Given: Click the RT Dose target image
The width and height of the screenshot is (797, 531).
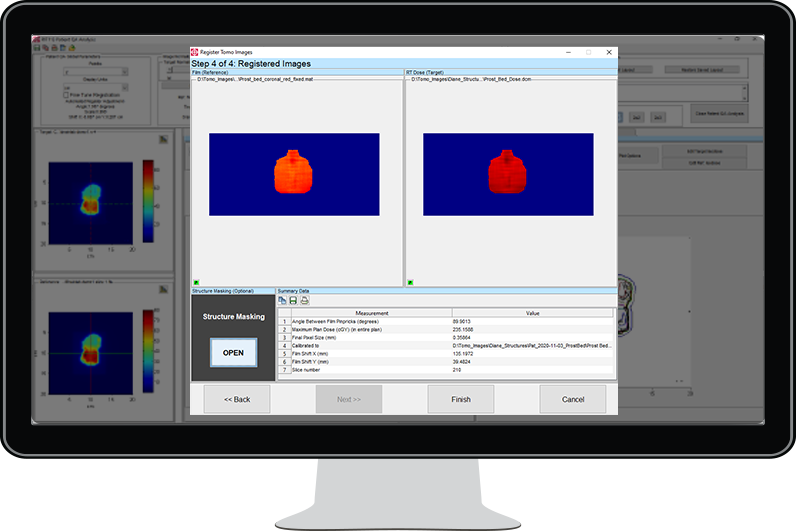Looking at the screenshot, I should point(508,174).
